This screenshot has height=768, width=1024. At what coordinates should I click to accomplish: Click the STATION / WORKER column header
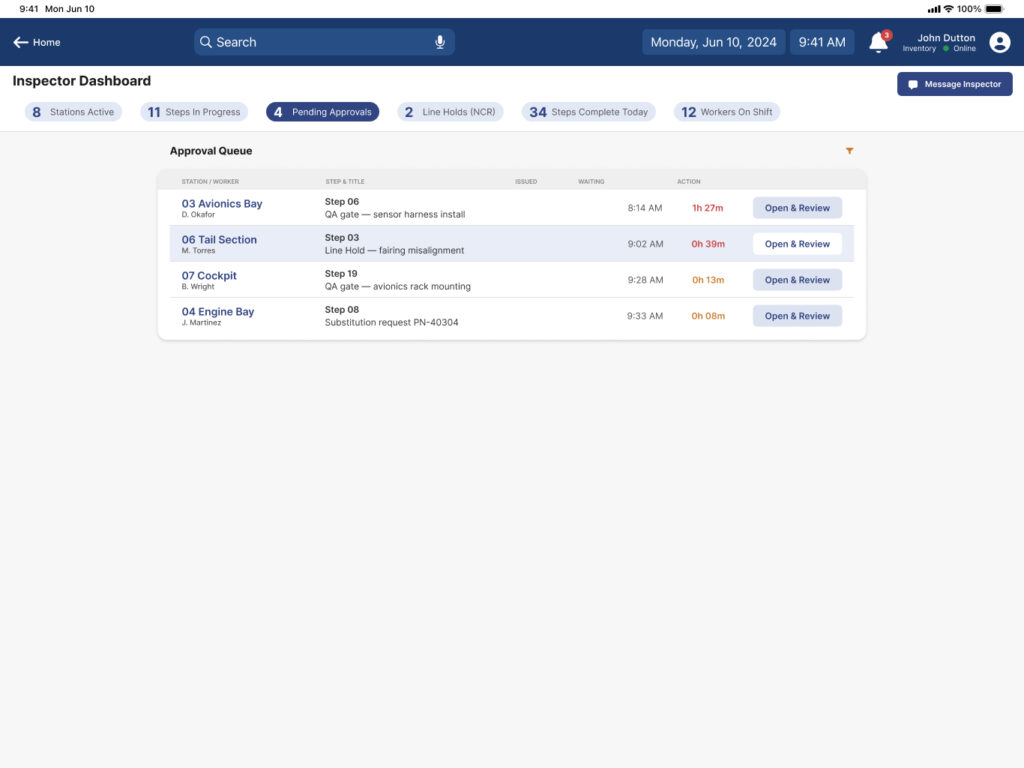point(210,182)
